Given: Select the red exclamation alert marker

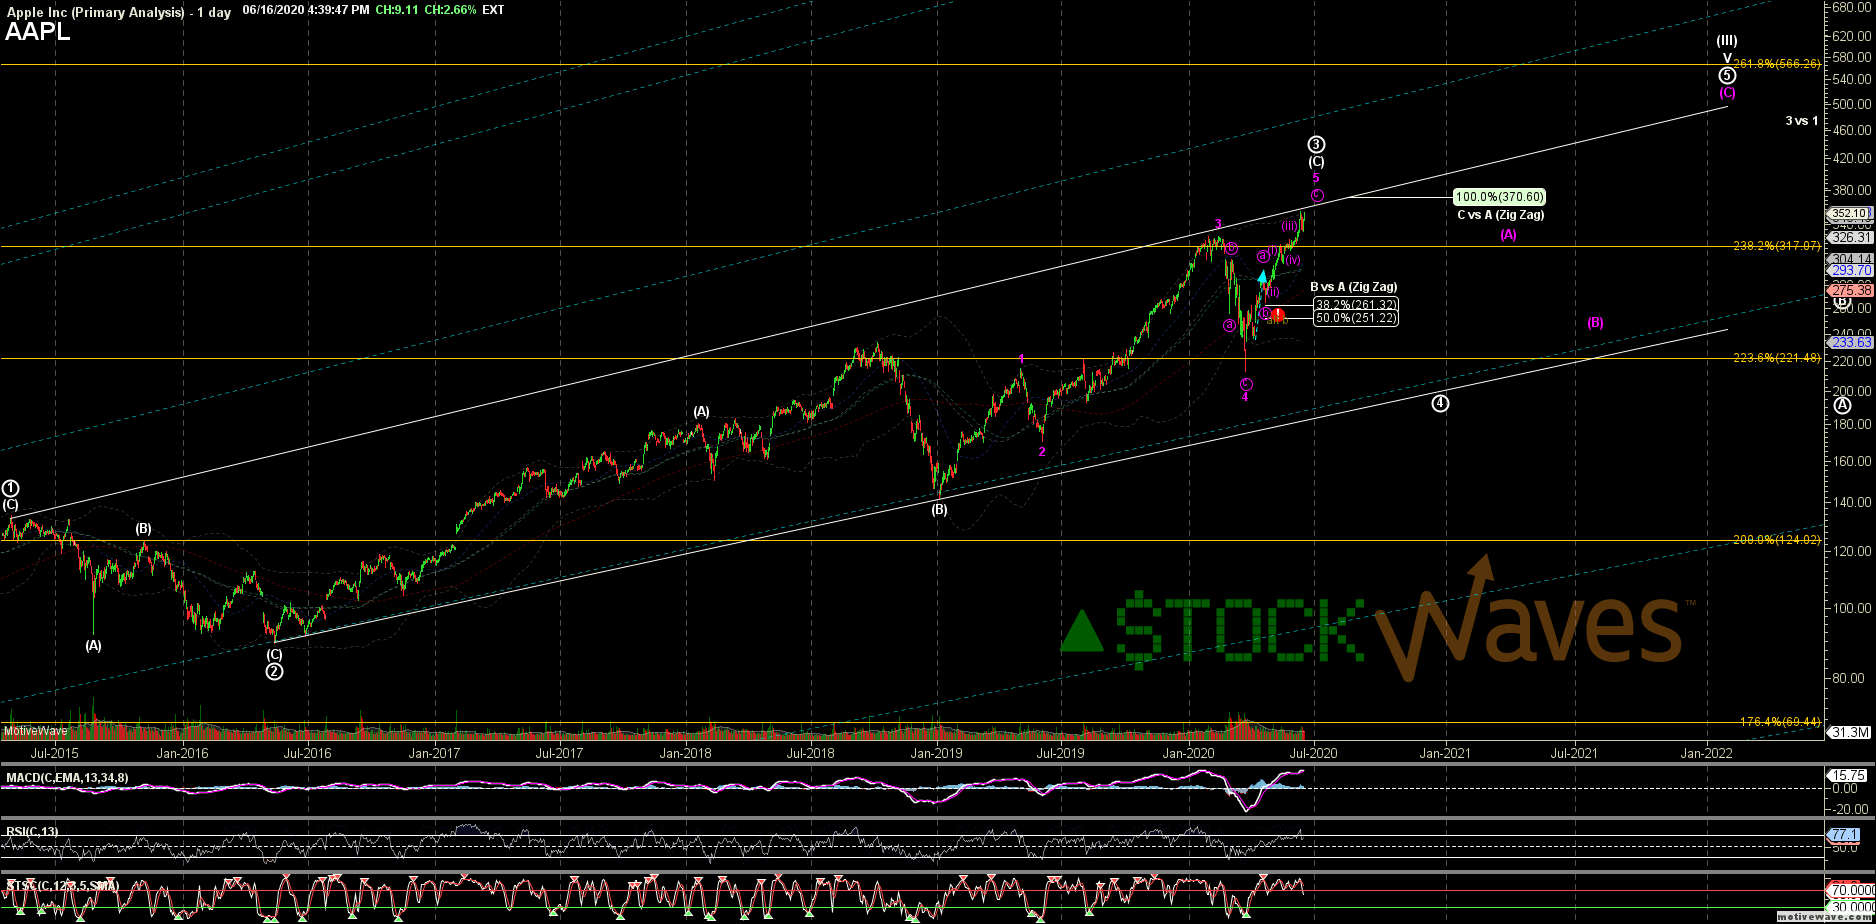Looking at the screenshot, I should 1278,315.
